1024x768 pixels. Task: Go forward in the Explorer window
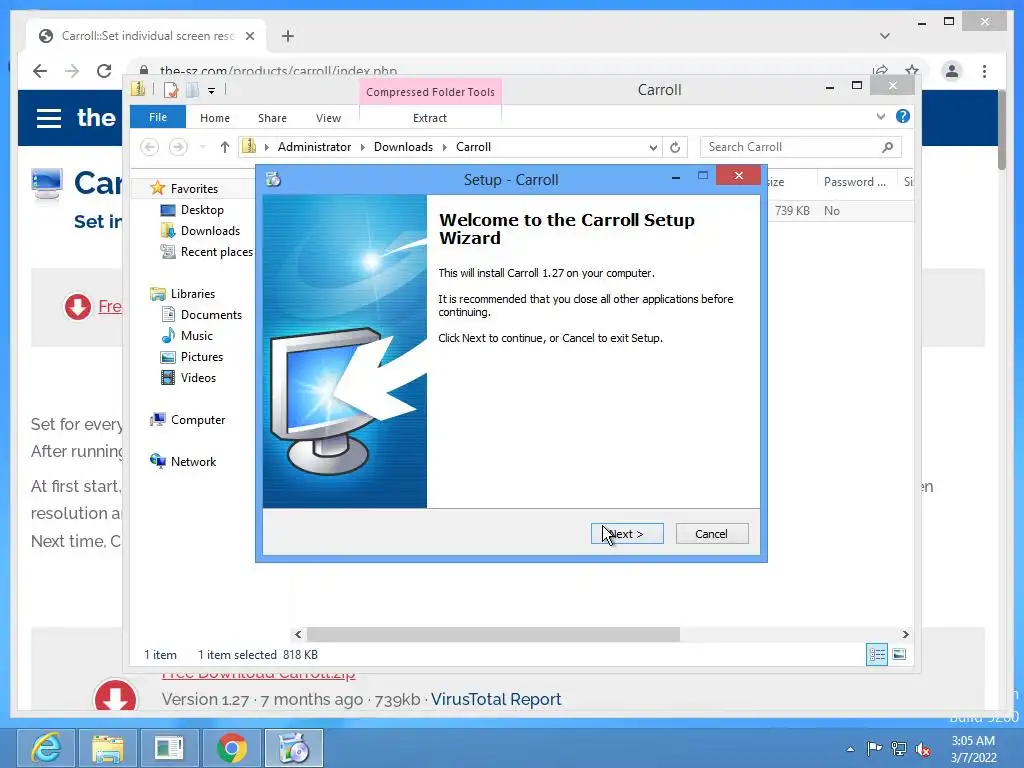(x=178, y=147)
